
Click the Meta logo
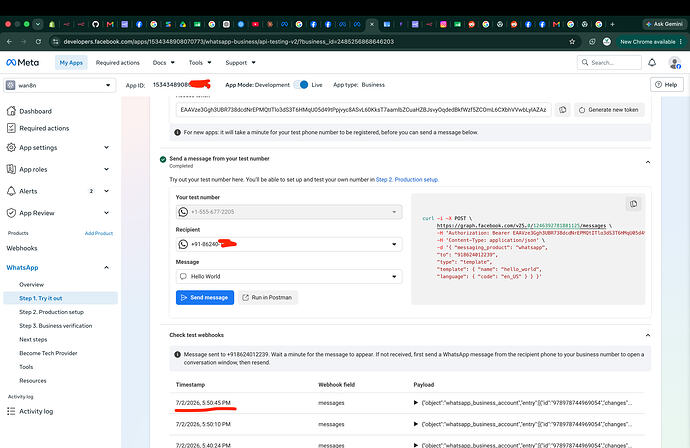[x=22, y=62]
